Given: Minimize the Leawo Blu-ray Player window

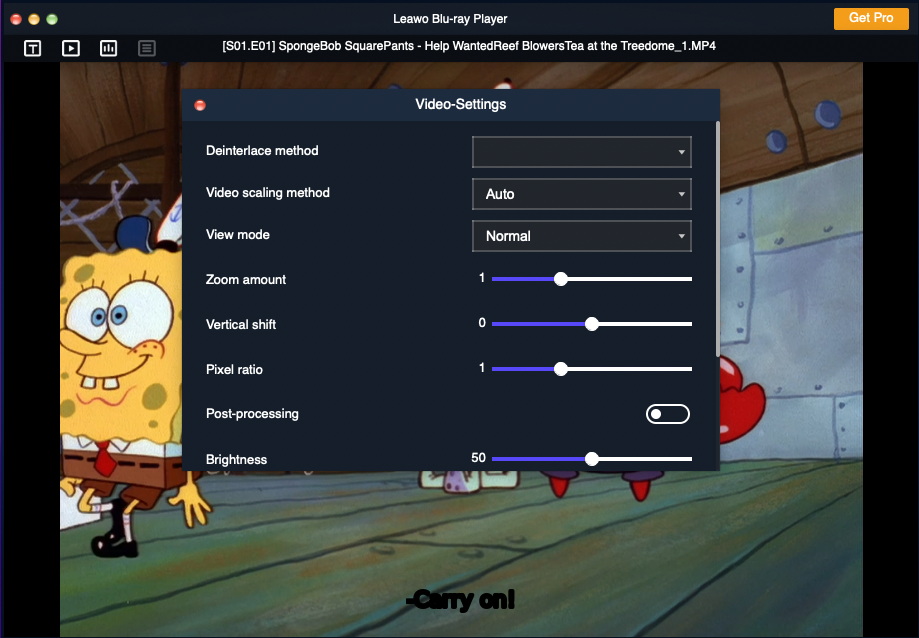Looking at the screenshot, I should (x=34, y=19).
